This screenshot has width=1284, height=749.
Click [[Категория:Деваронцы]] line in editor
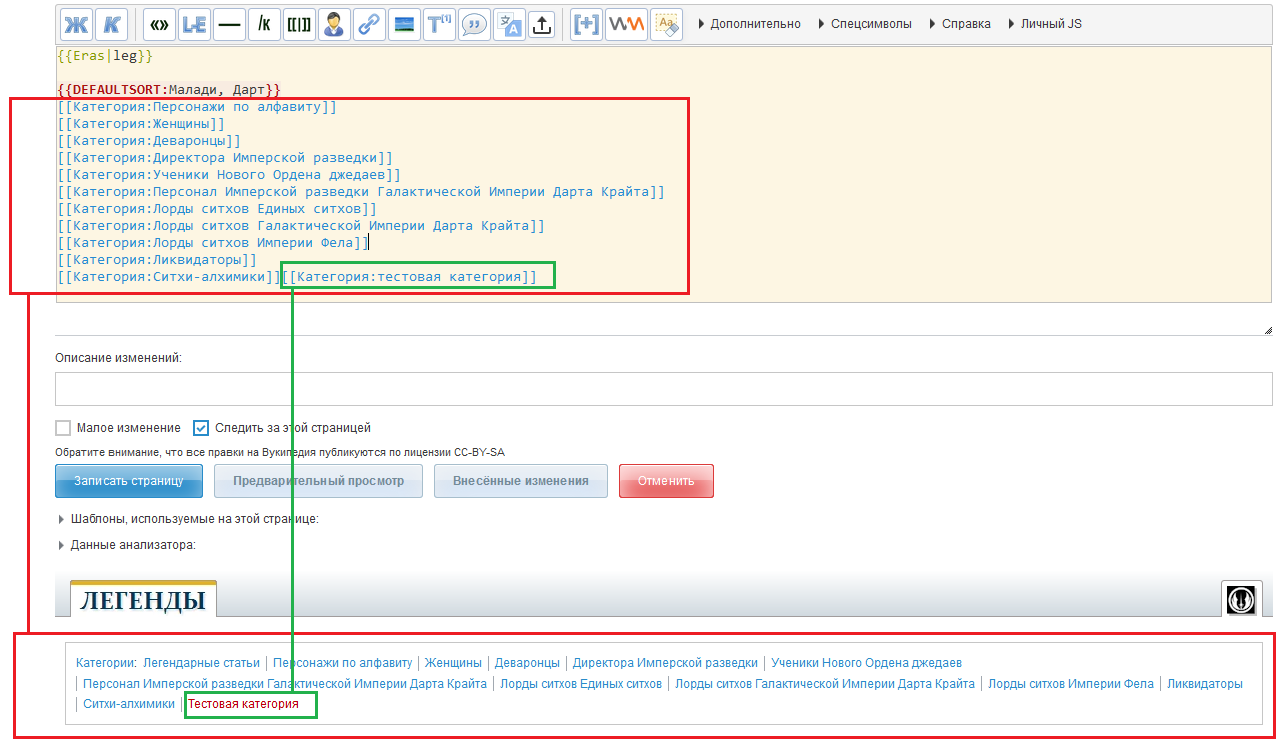(x=149, y=141)
